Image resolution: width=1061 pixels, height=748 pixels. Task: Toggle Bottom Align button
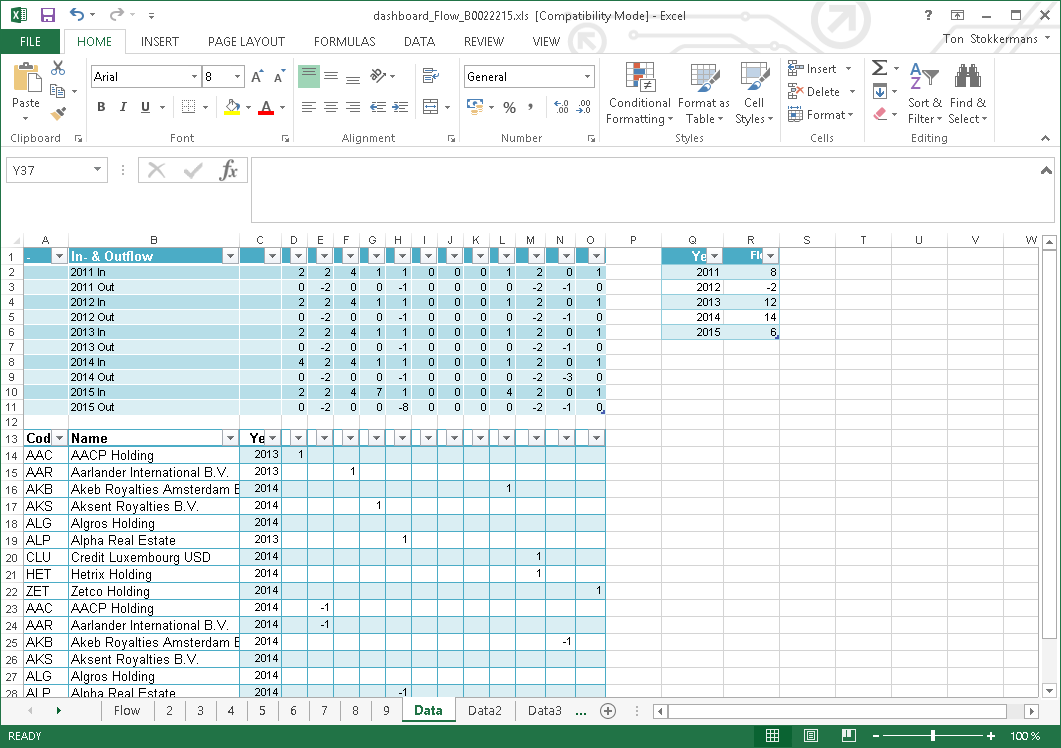(x=353, y=76)
